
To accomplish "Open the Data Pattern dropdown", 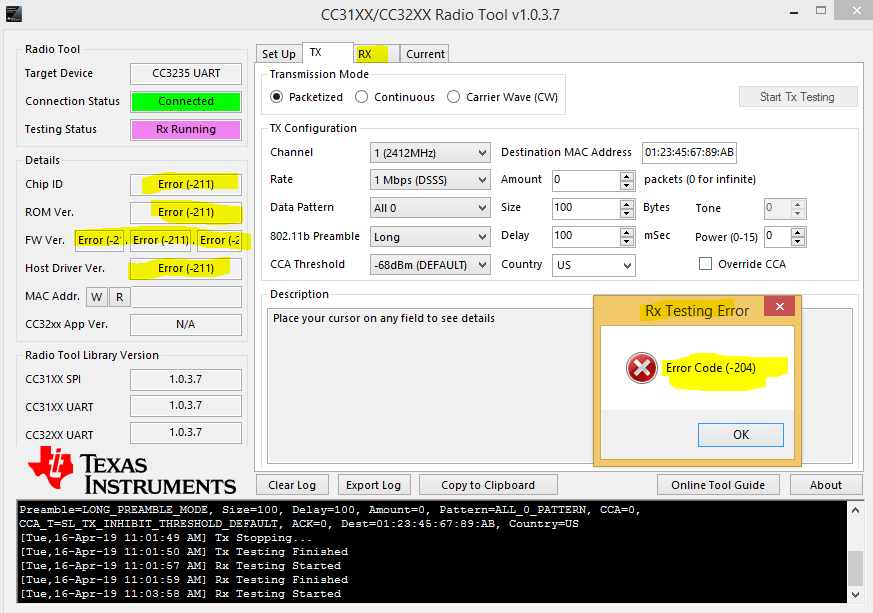I will click(430, 208).
